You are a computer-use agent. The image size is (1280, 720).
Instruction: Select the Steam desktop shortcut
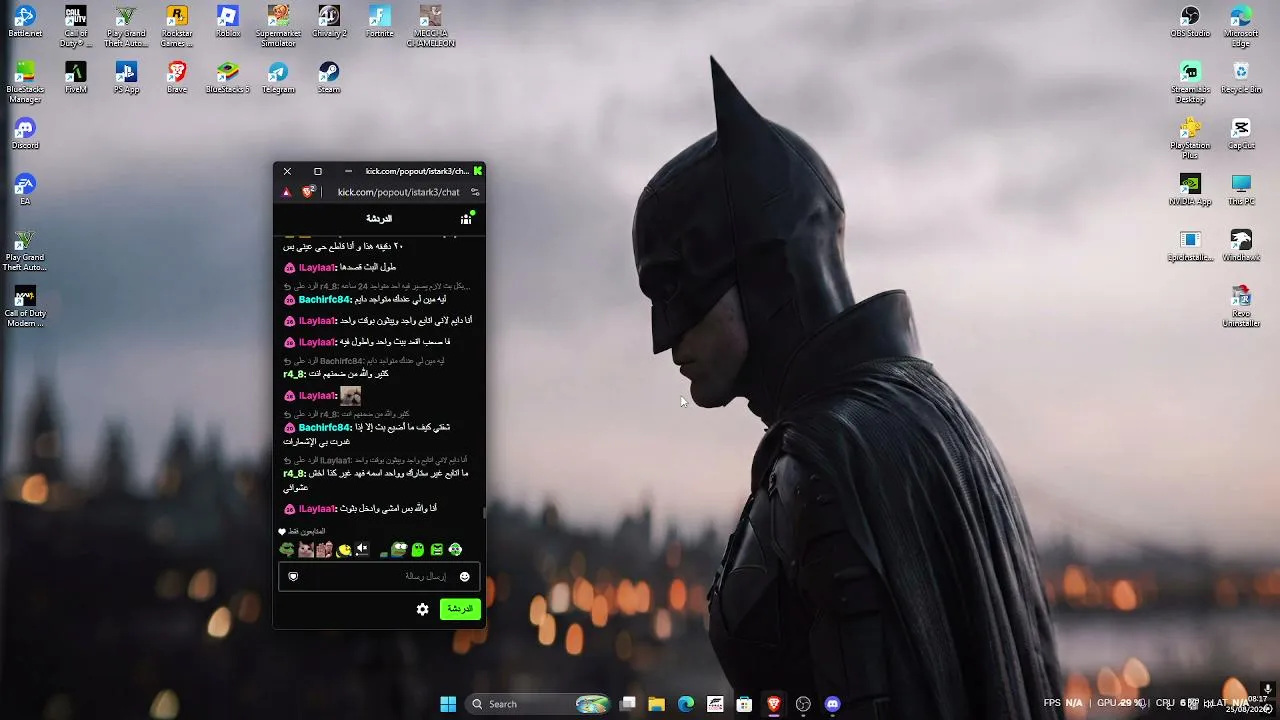pyautogui.click(x=329, y=78)
